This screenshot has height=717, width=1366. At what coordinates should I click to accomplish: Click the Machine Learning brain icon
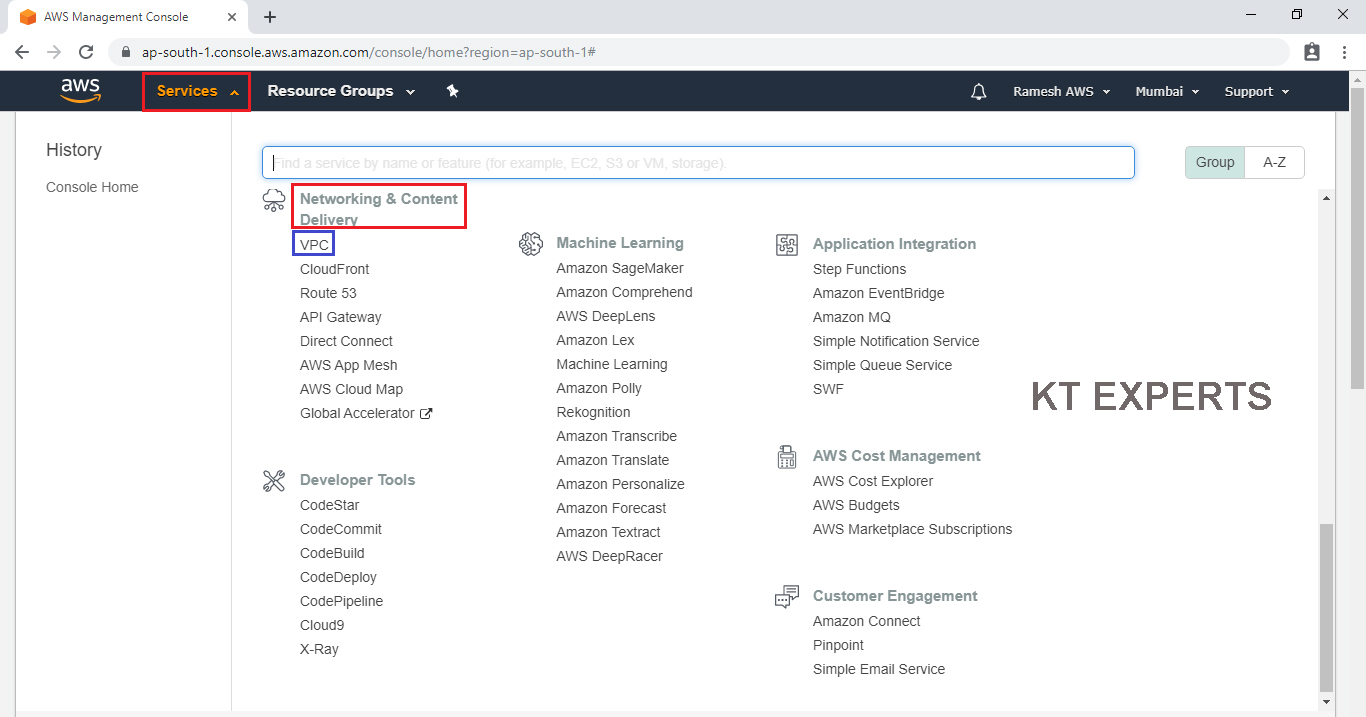click(x=531, y=243)
